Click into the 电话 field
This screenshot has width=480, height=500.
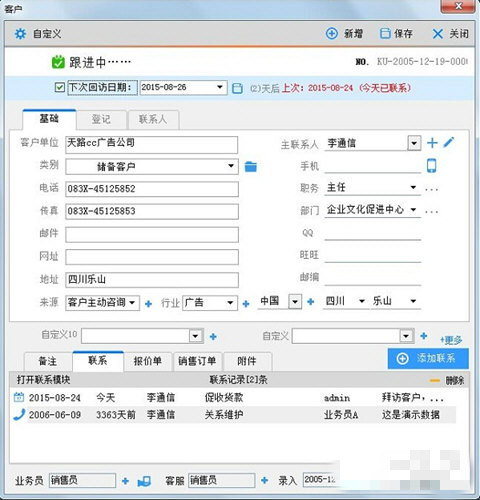coord(152,189)
